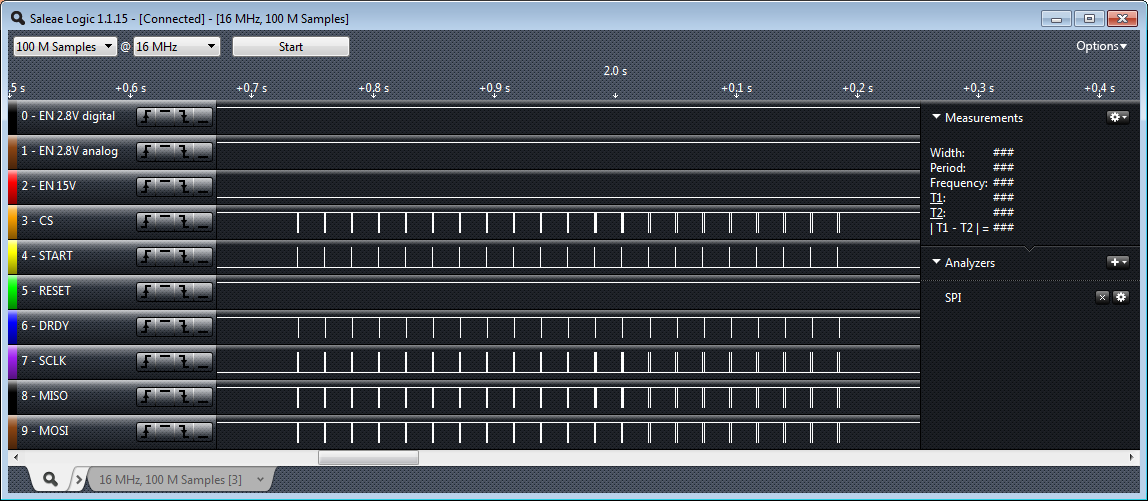The image size is (1148, 501).
Task: Click the horizontal scrollbar thumb
Action: click(x=368, y=457)
